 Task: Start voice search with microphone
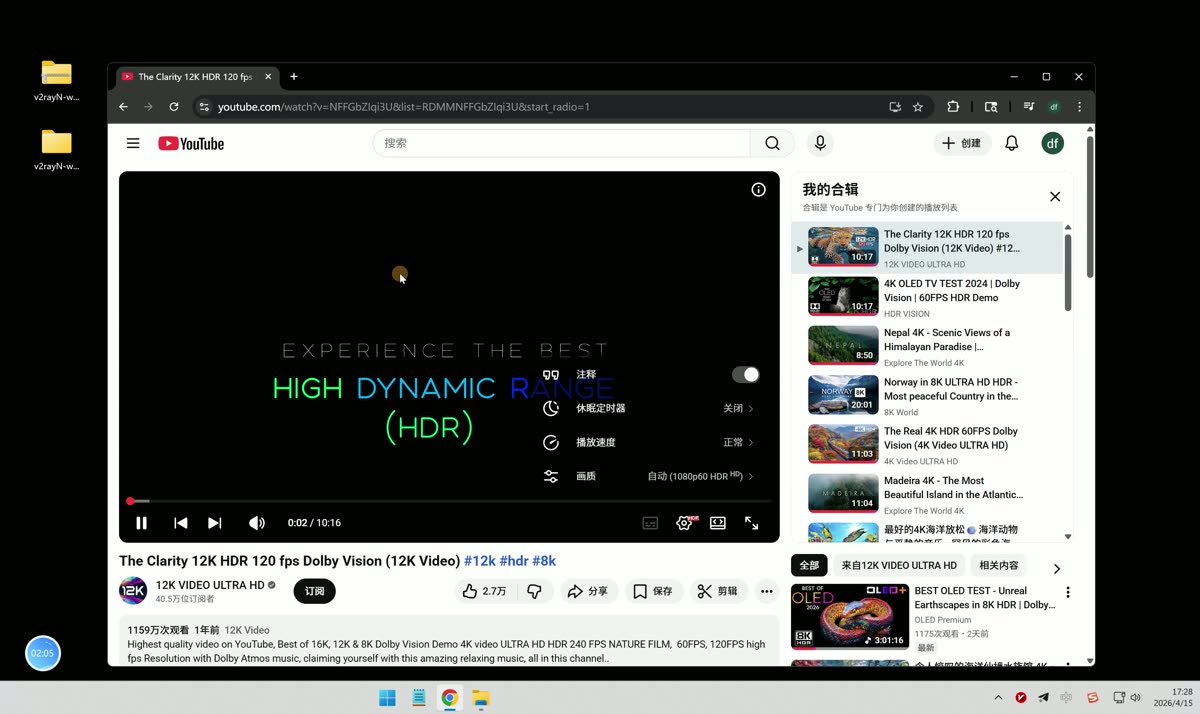tap(820, 143)
